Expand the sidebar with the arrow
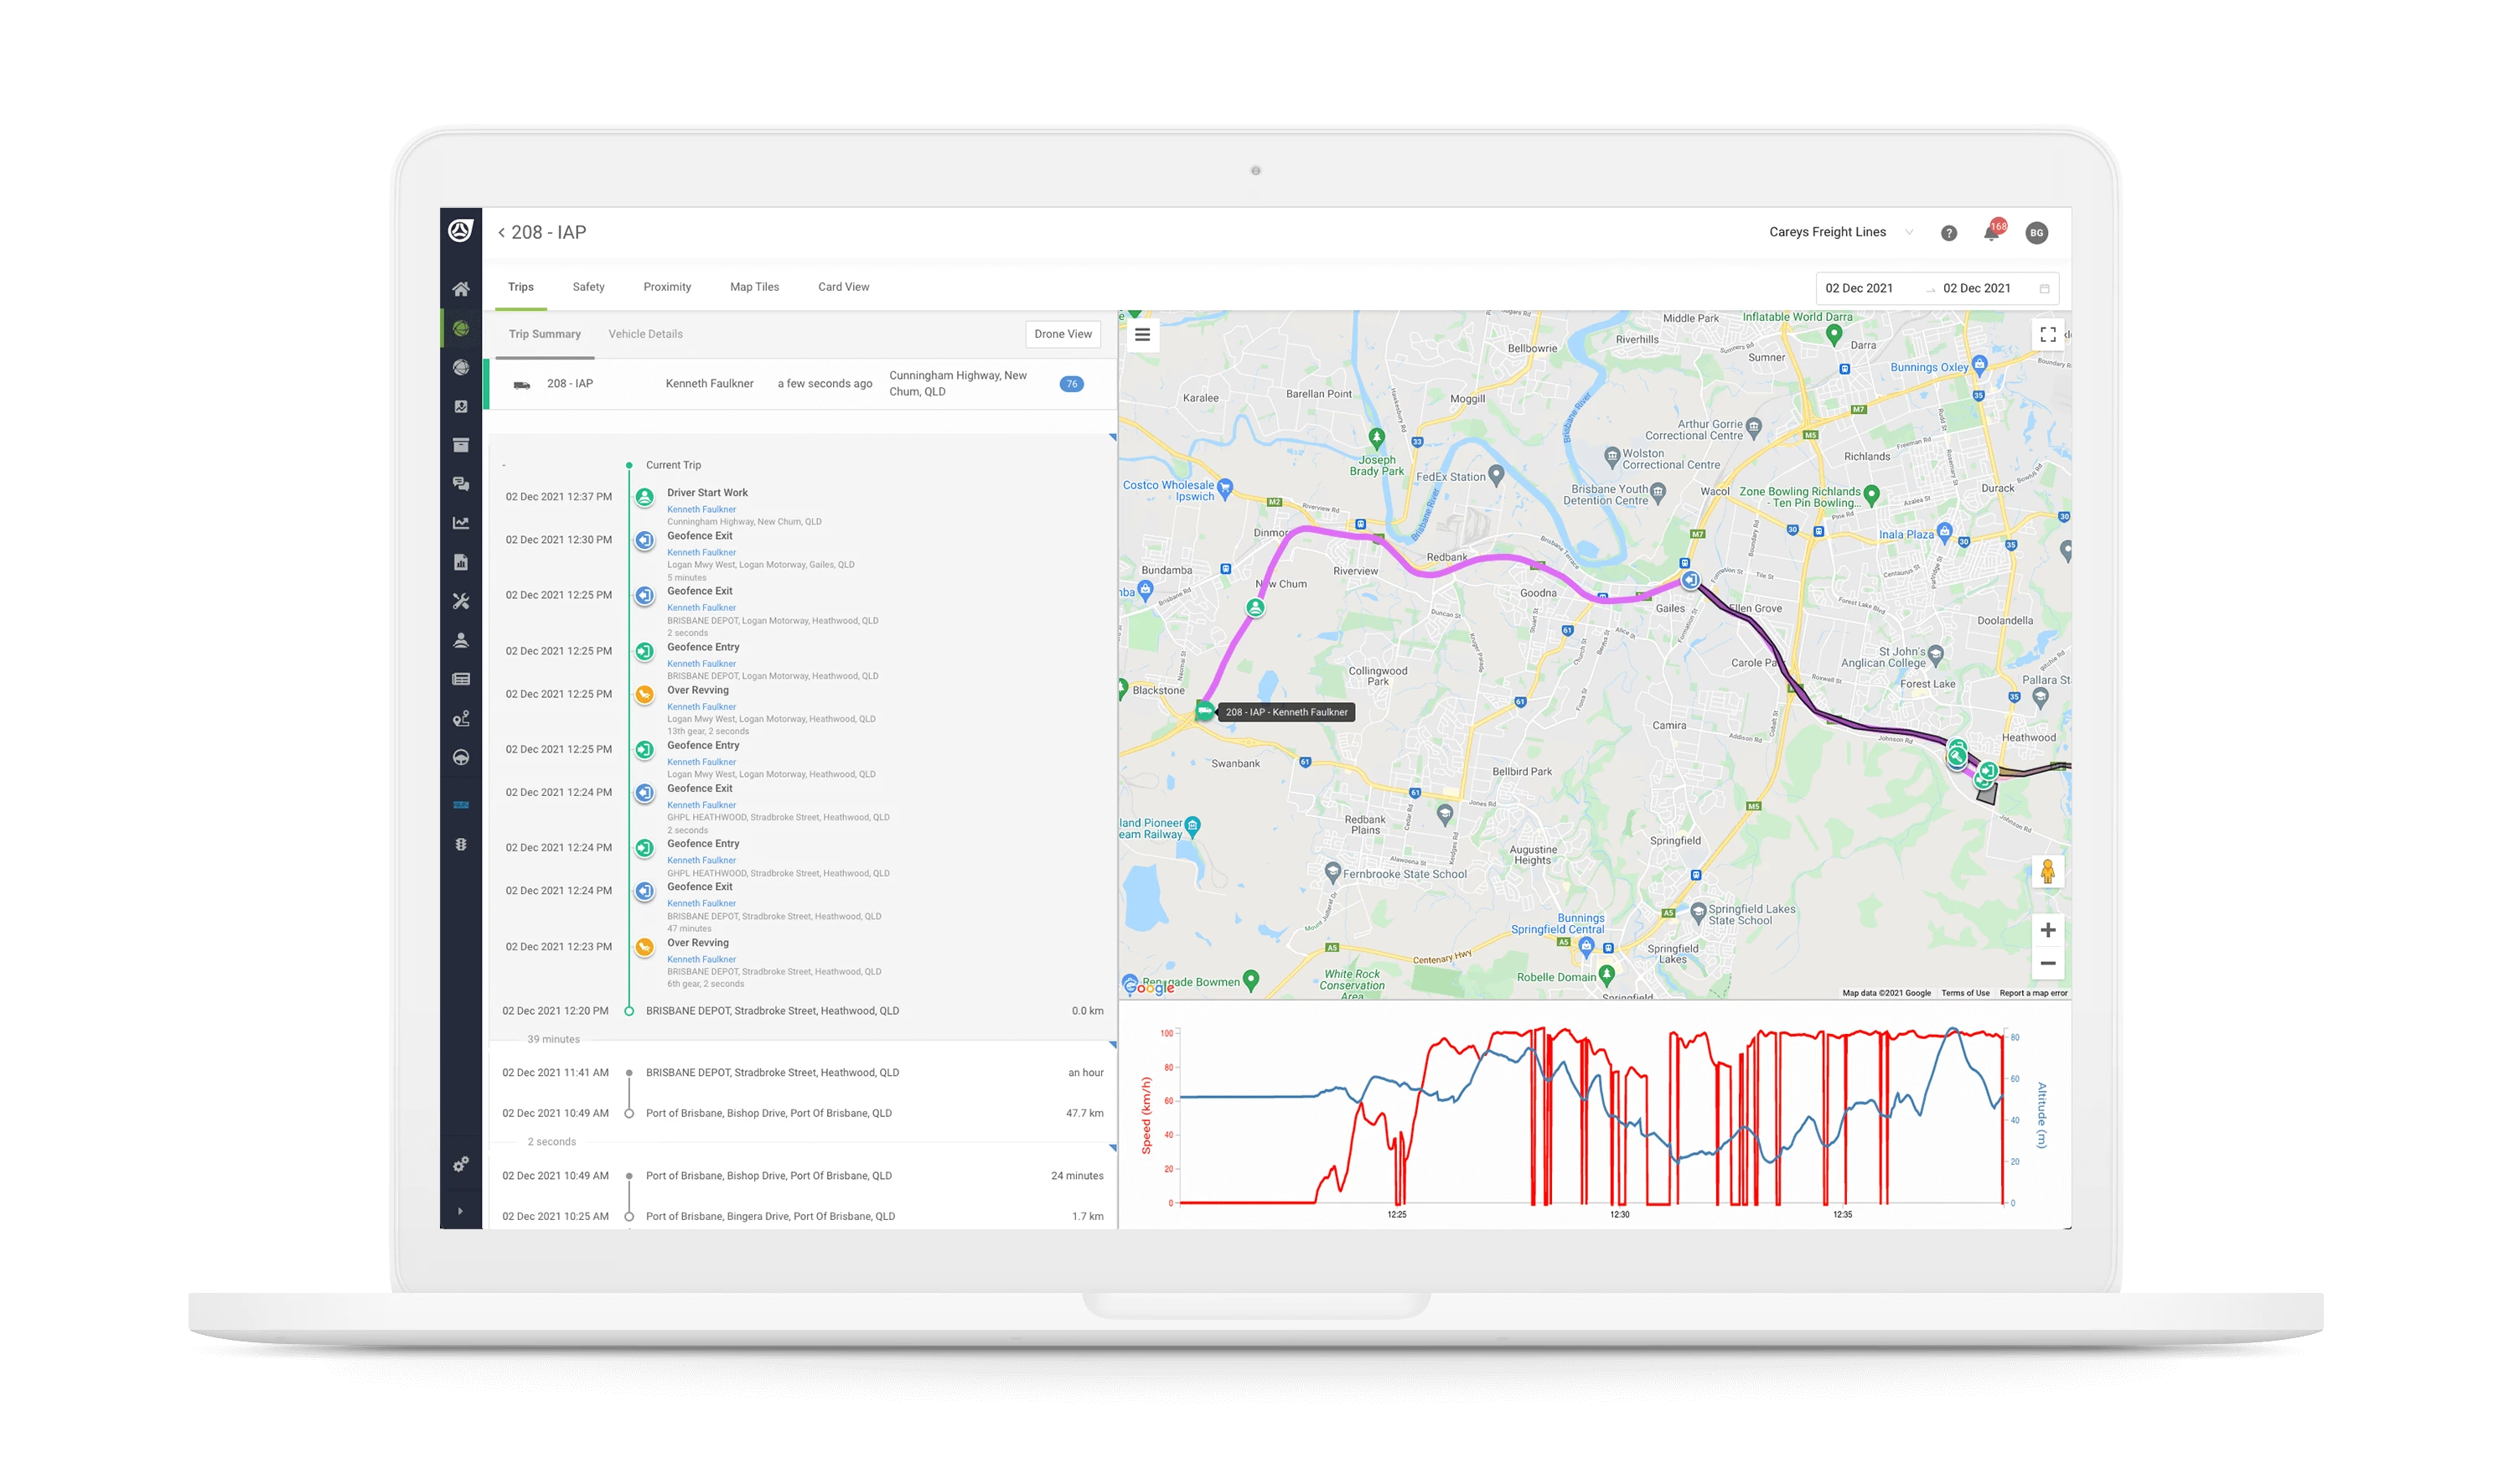The width and height of the screenshot is (2514, 1484). (460, 1211)
